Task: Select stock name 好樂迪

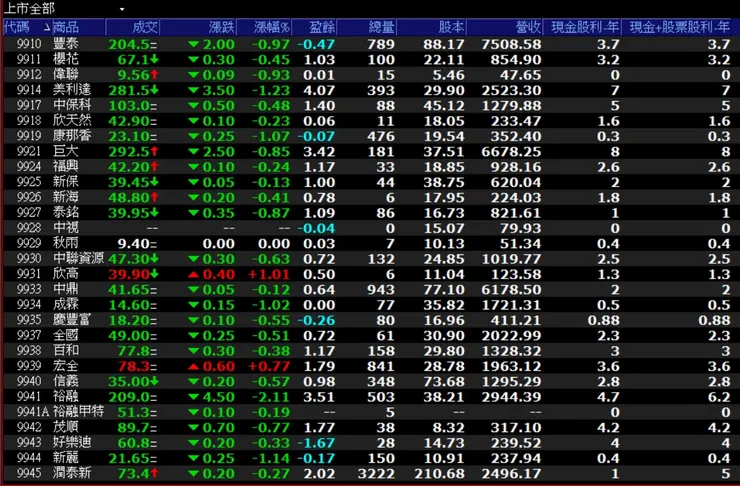Action: pyautogui.click(x=72, y=442)
